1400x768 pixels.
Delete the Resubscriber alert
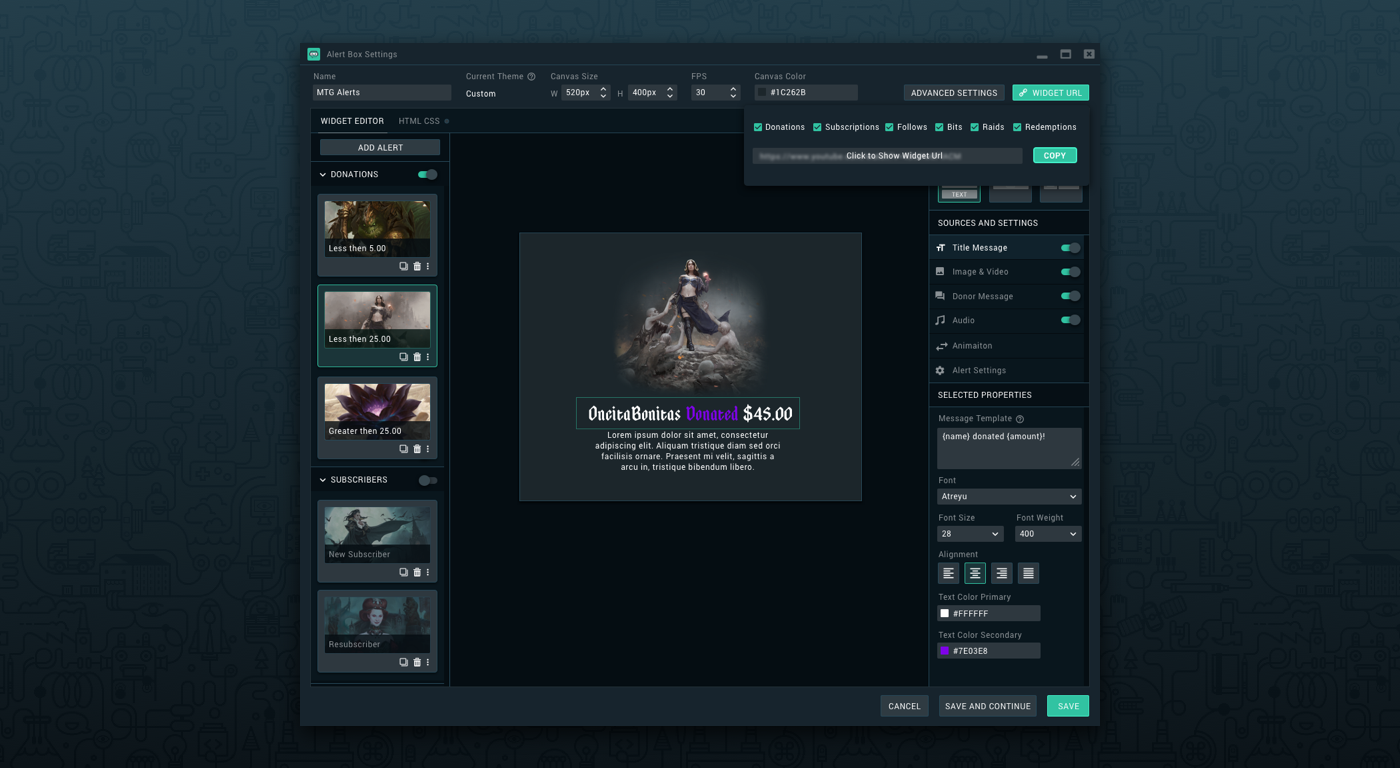417,662
